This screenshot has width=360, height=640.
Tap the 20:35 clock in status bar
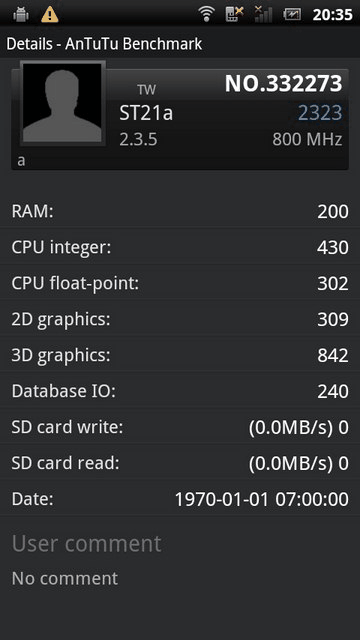(x=332, y=15)
